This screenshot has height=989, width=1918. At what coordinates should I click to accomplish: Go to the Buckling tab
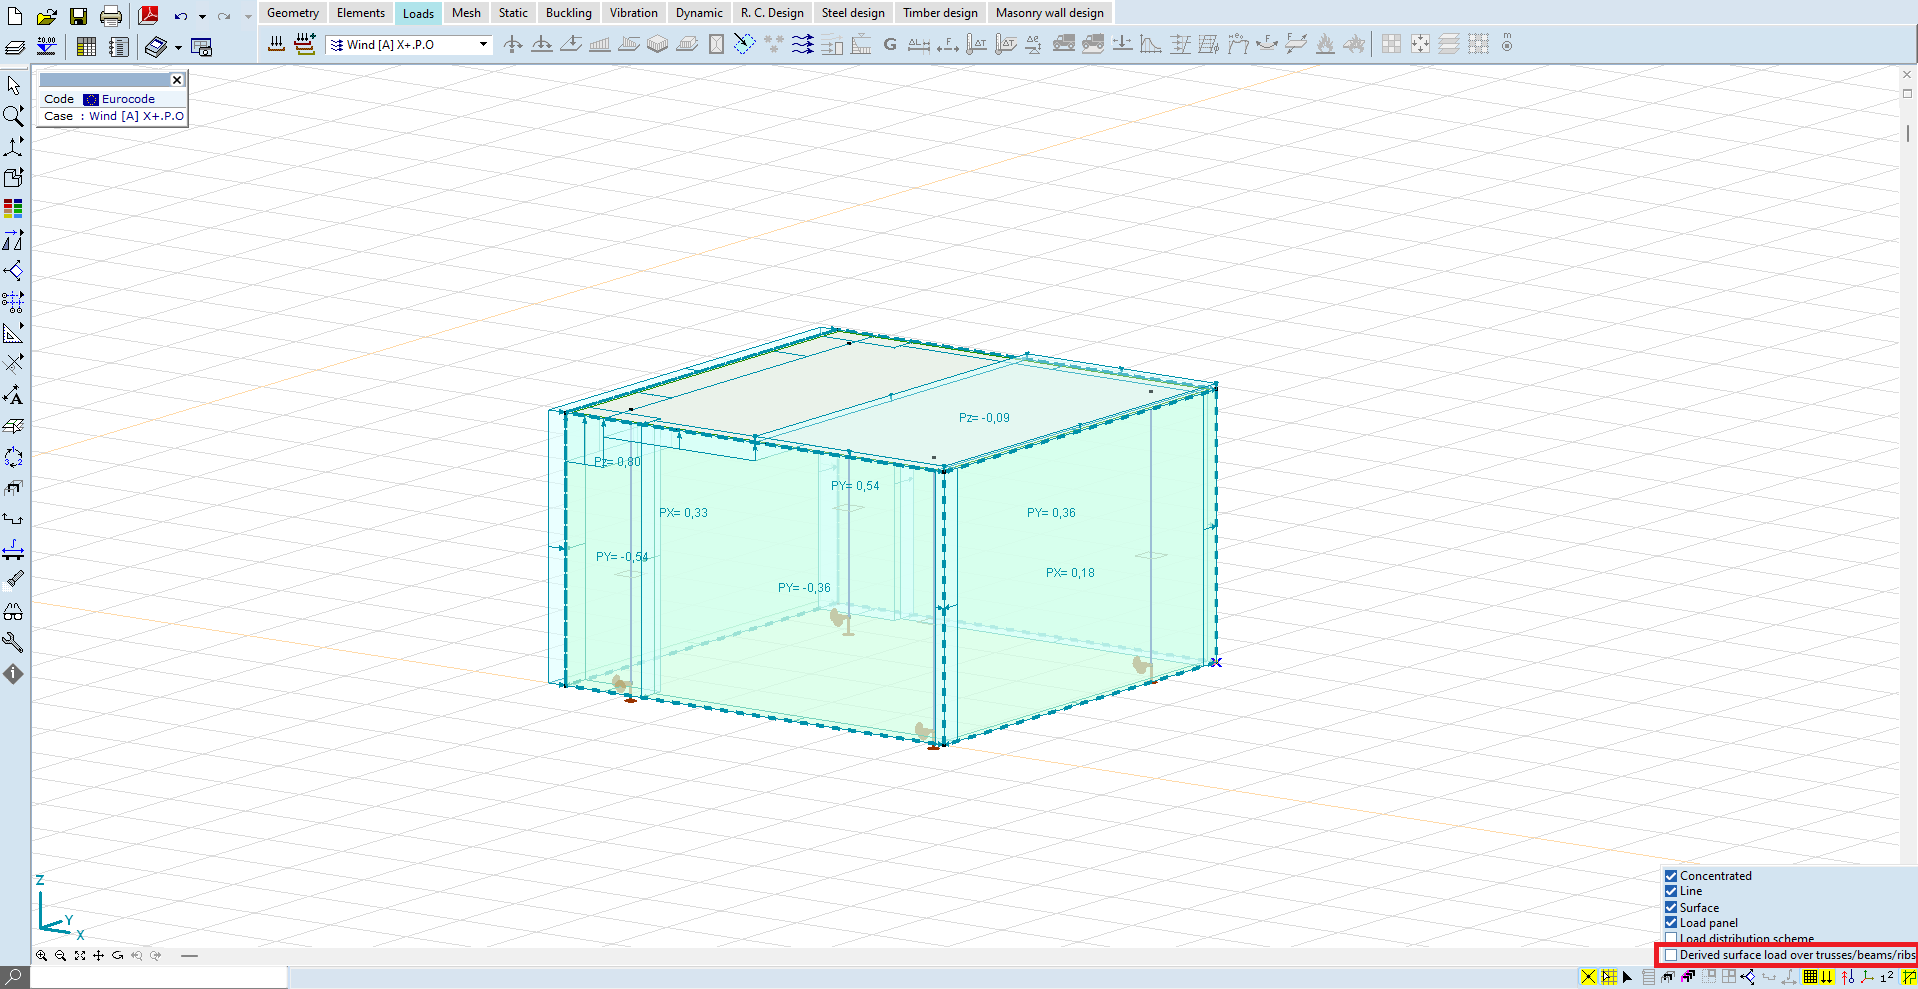[x=569, y=13]
